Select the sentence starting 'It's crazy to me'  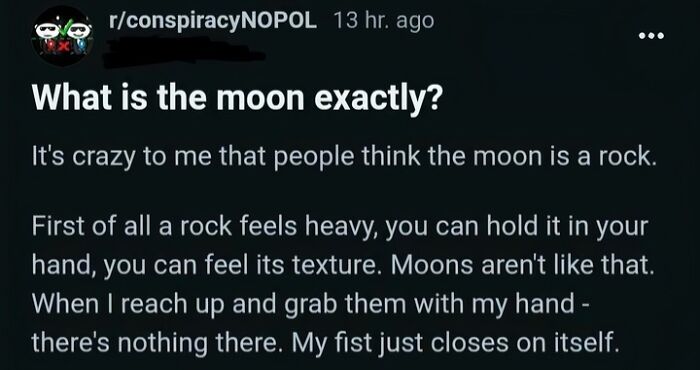344,158
